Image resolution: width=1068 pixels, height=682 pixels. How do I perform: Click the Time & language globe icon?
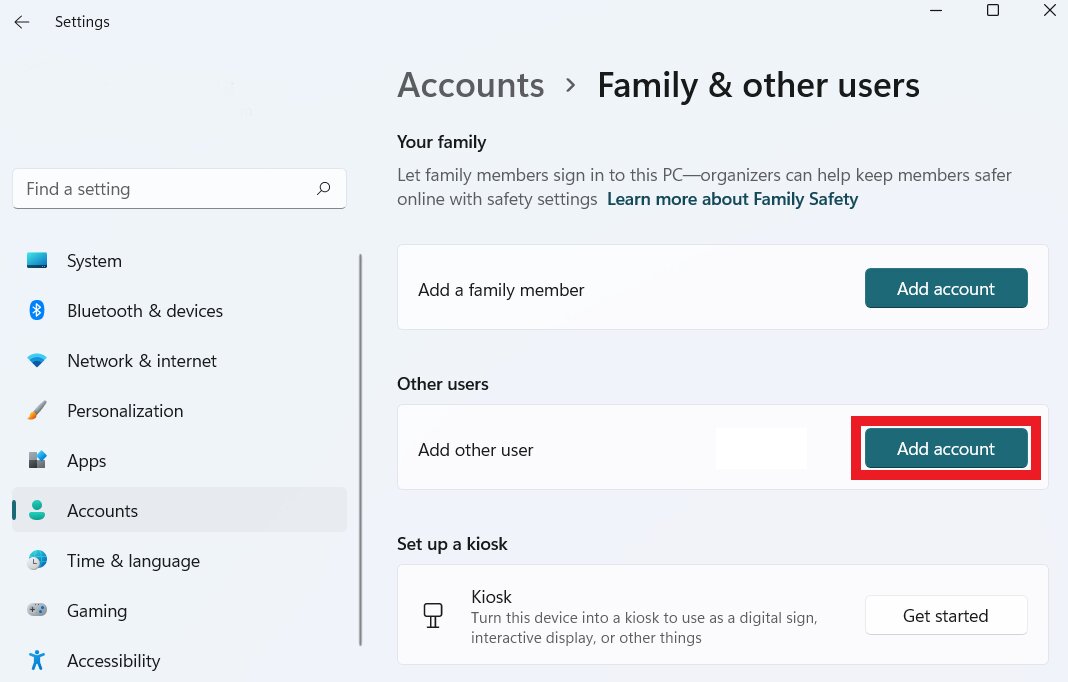(x=37, y=561)
